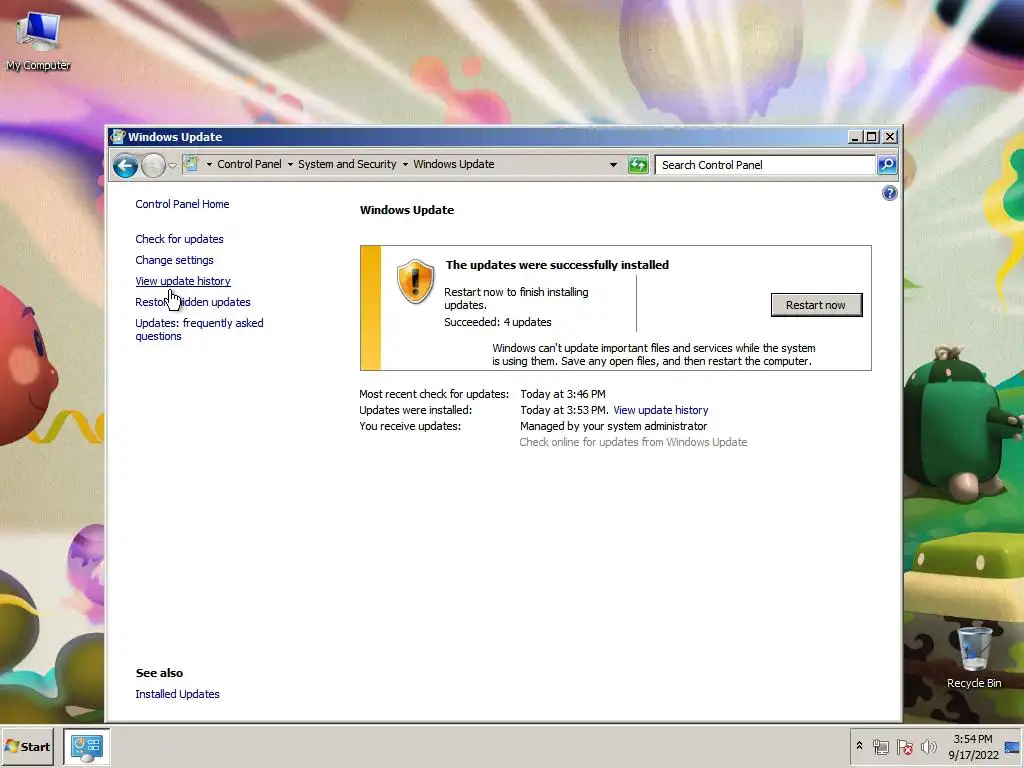Click the taskbar clock showing 3:54 PM

click(x=973, y=747)
